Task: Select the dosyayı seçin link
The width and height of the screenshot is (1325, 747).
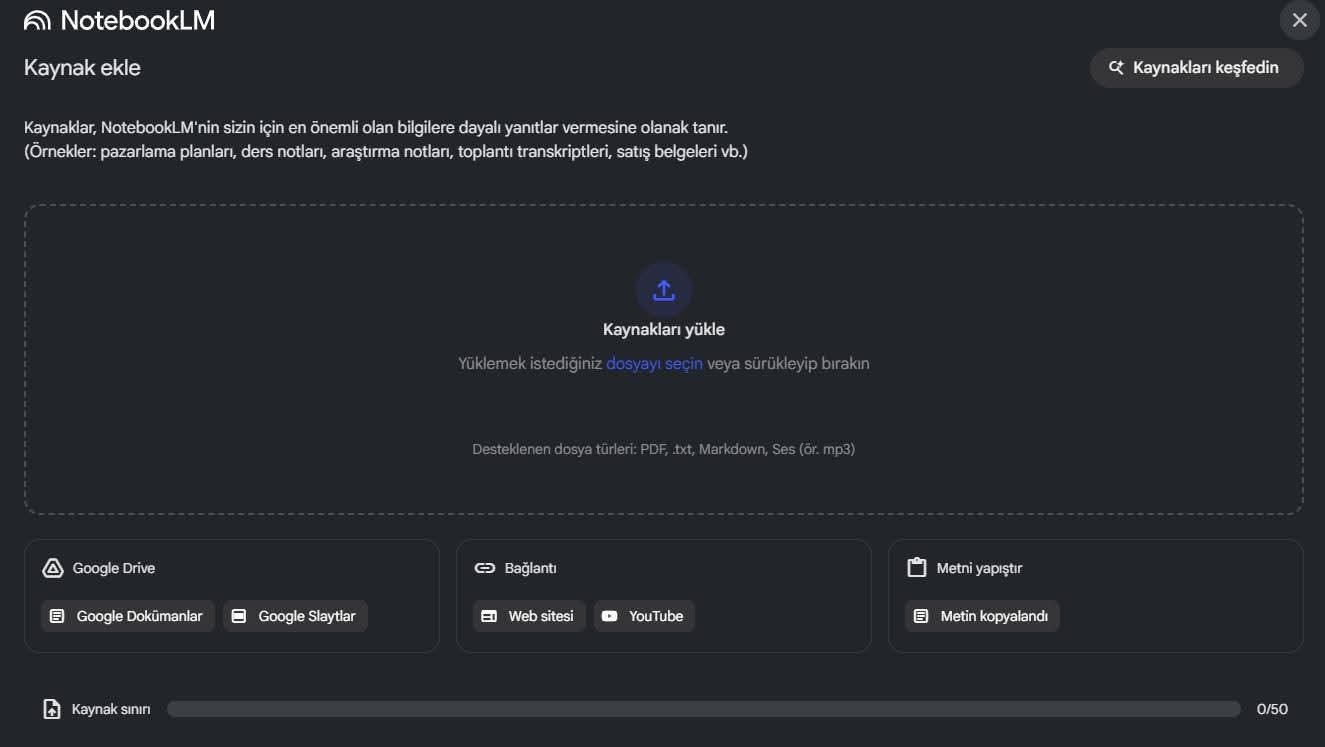Action: (x=654, y=364)
